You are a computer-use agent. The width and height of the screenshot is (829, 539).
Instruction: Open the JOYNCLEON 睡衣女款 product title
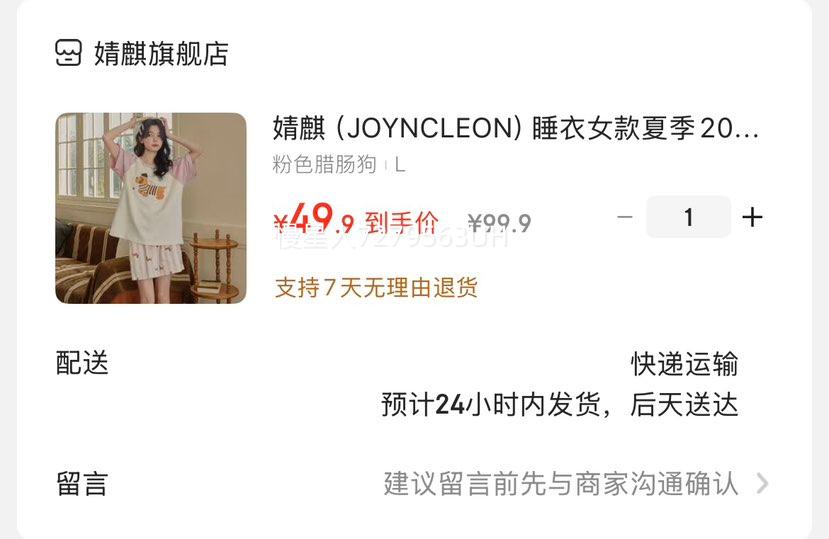pos(515,128)
